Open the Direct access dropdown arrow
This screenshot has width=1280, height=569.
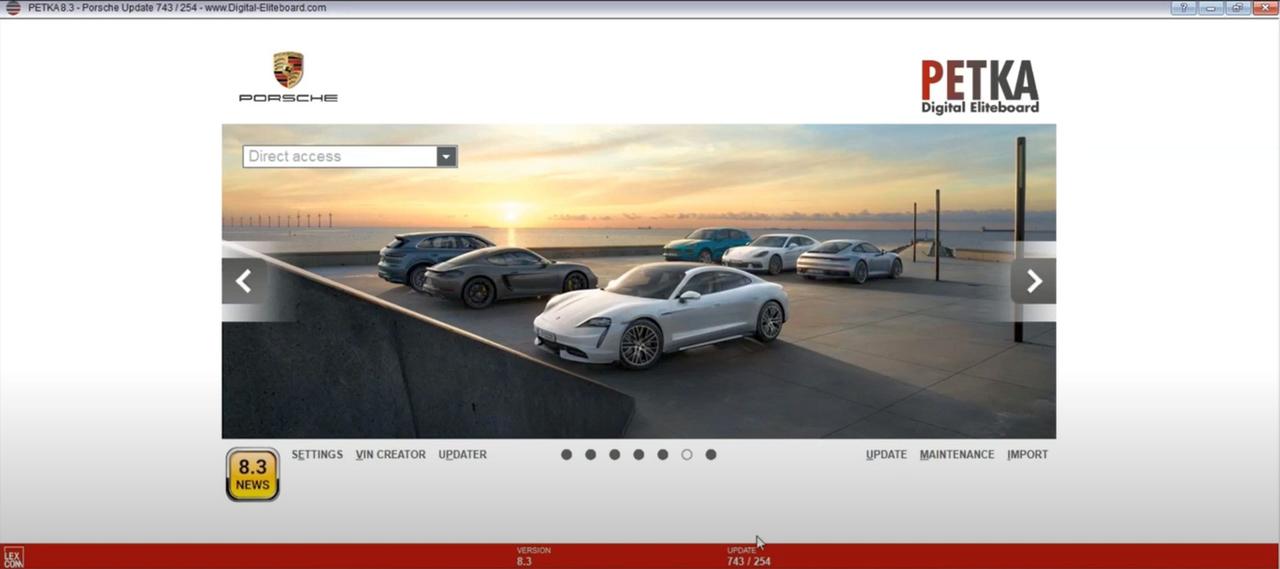[x=446, y=156]
